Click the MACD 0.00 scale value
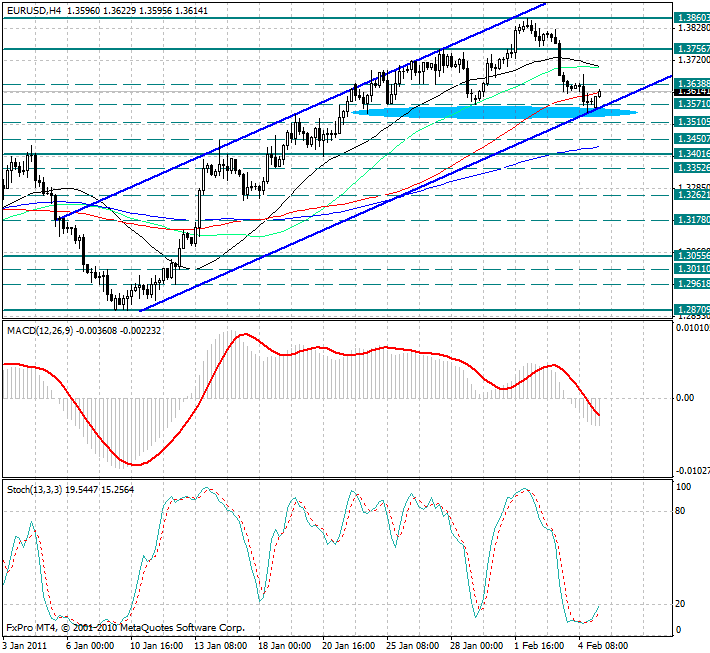This screenshot has height=653, width=710. pyautogui.click(x=685, y=398)
